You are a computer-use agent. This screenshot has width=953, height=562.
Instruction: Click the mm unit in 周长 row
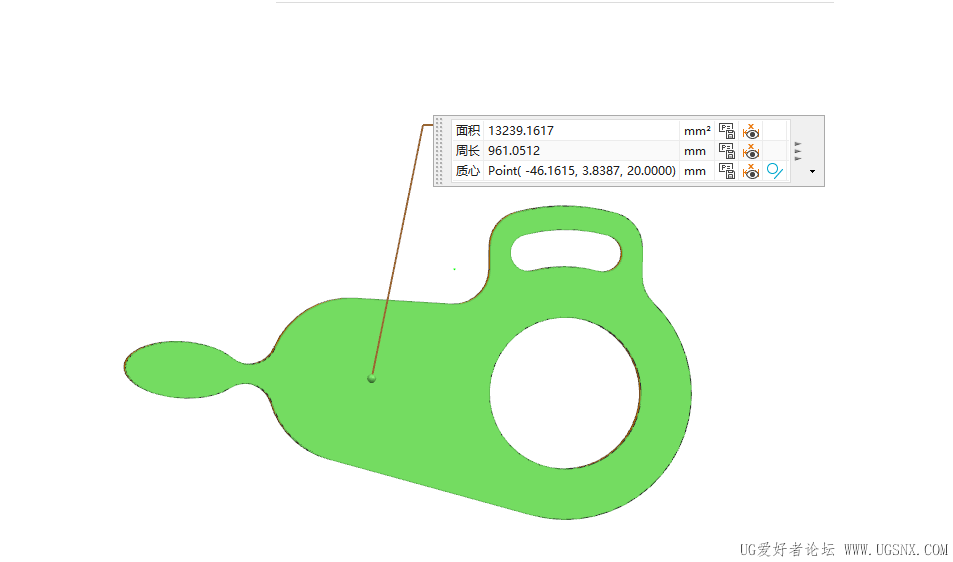pyautogui.click(x=695, y=151)
